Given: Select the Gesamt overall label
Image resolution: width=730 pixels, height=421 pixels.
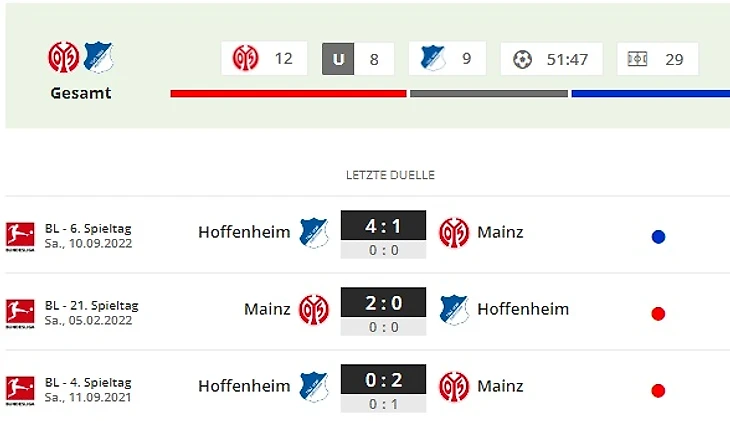Looking at the screenshot, I should coord(81,93).
